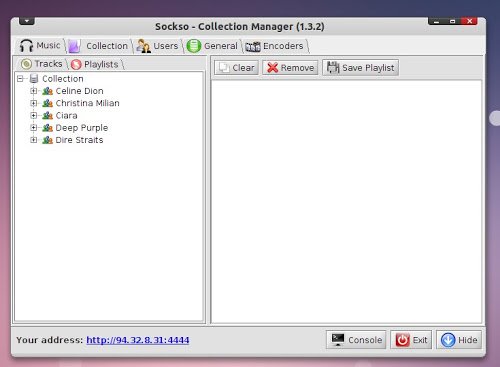Open the Encoders tab
The image size is (500, 367).
(275, 46)
